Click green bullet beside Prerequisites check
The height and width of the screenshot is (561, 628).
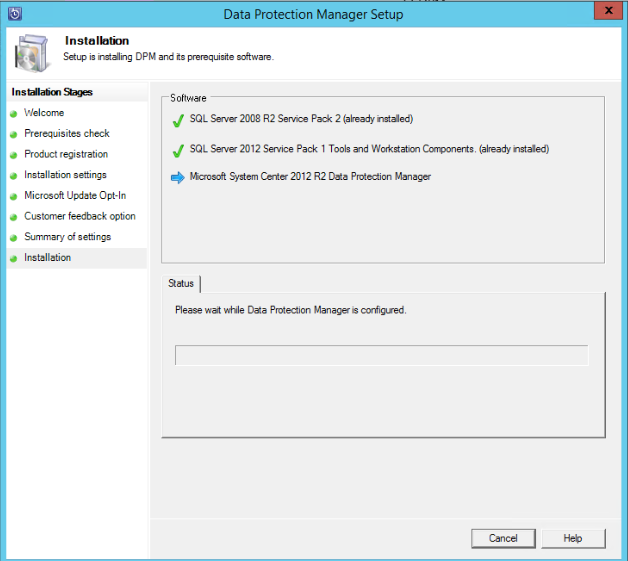tap(14, 134)
